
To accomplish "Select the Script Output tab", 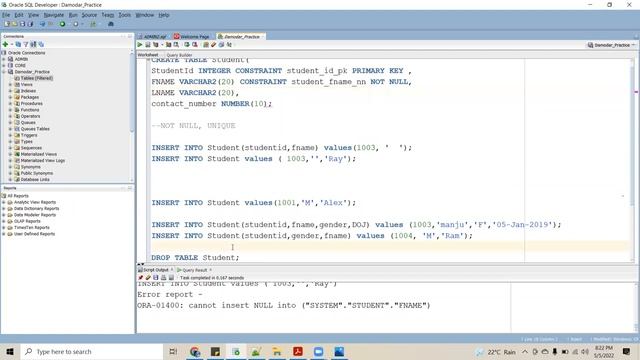I will click(156, 270).
